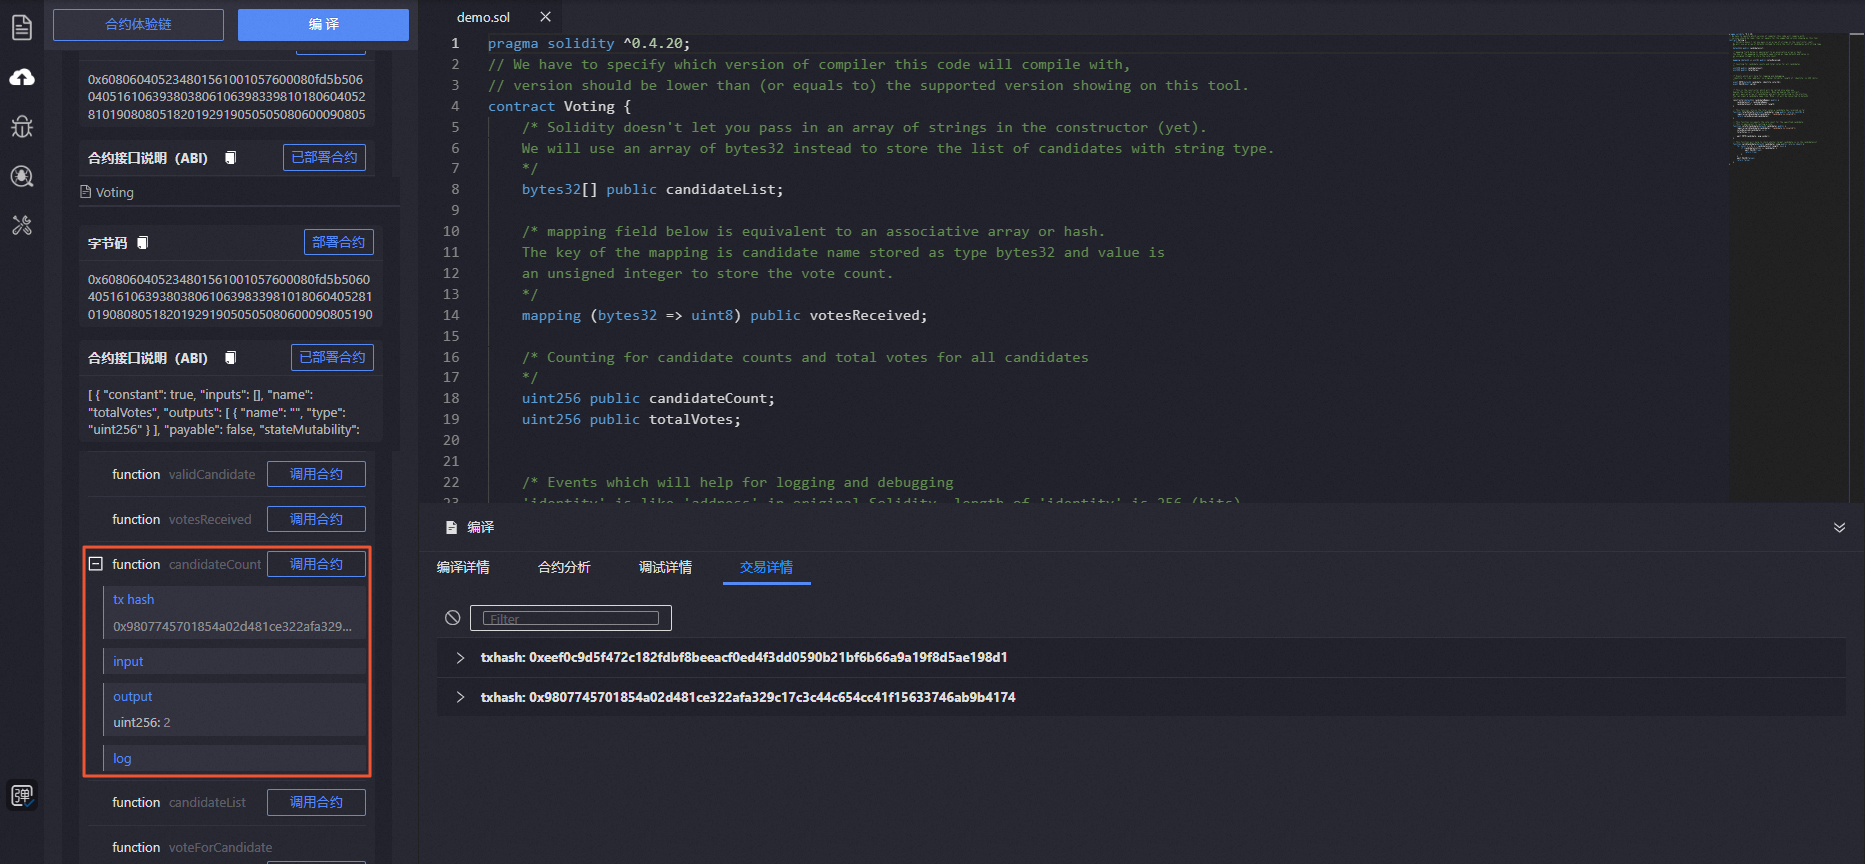Click the ABI JSON text block
This screenshot has width=1865, height=864.
tap(228, 412)
